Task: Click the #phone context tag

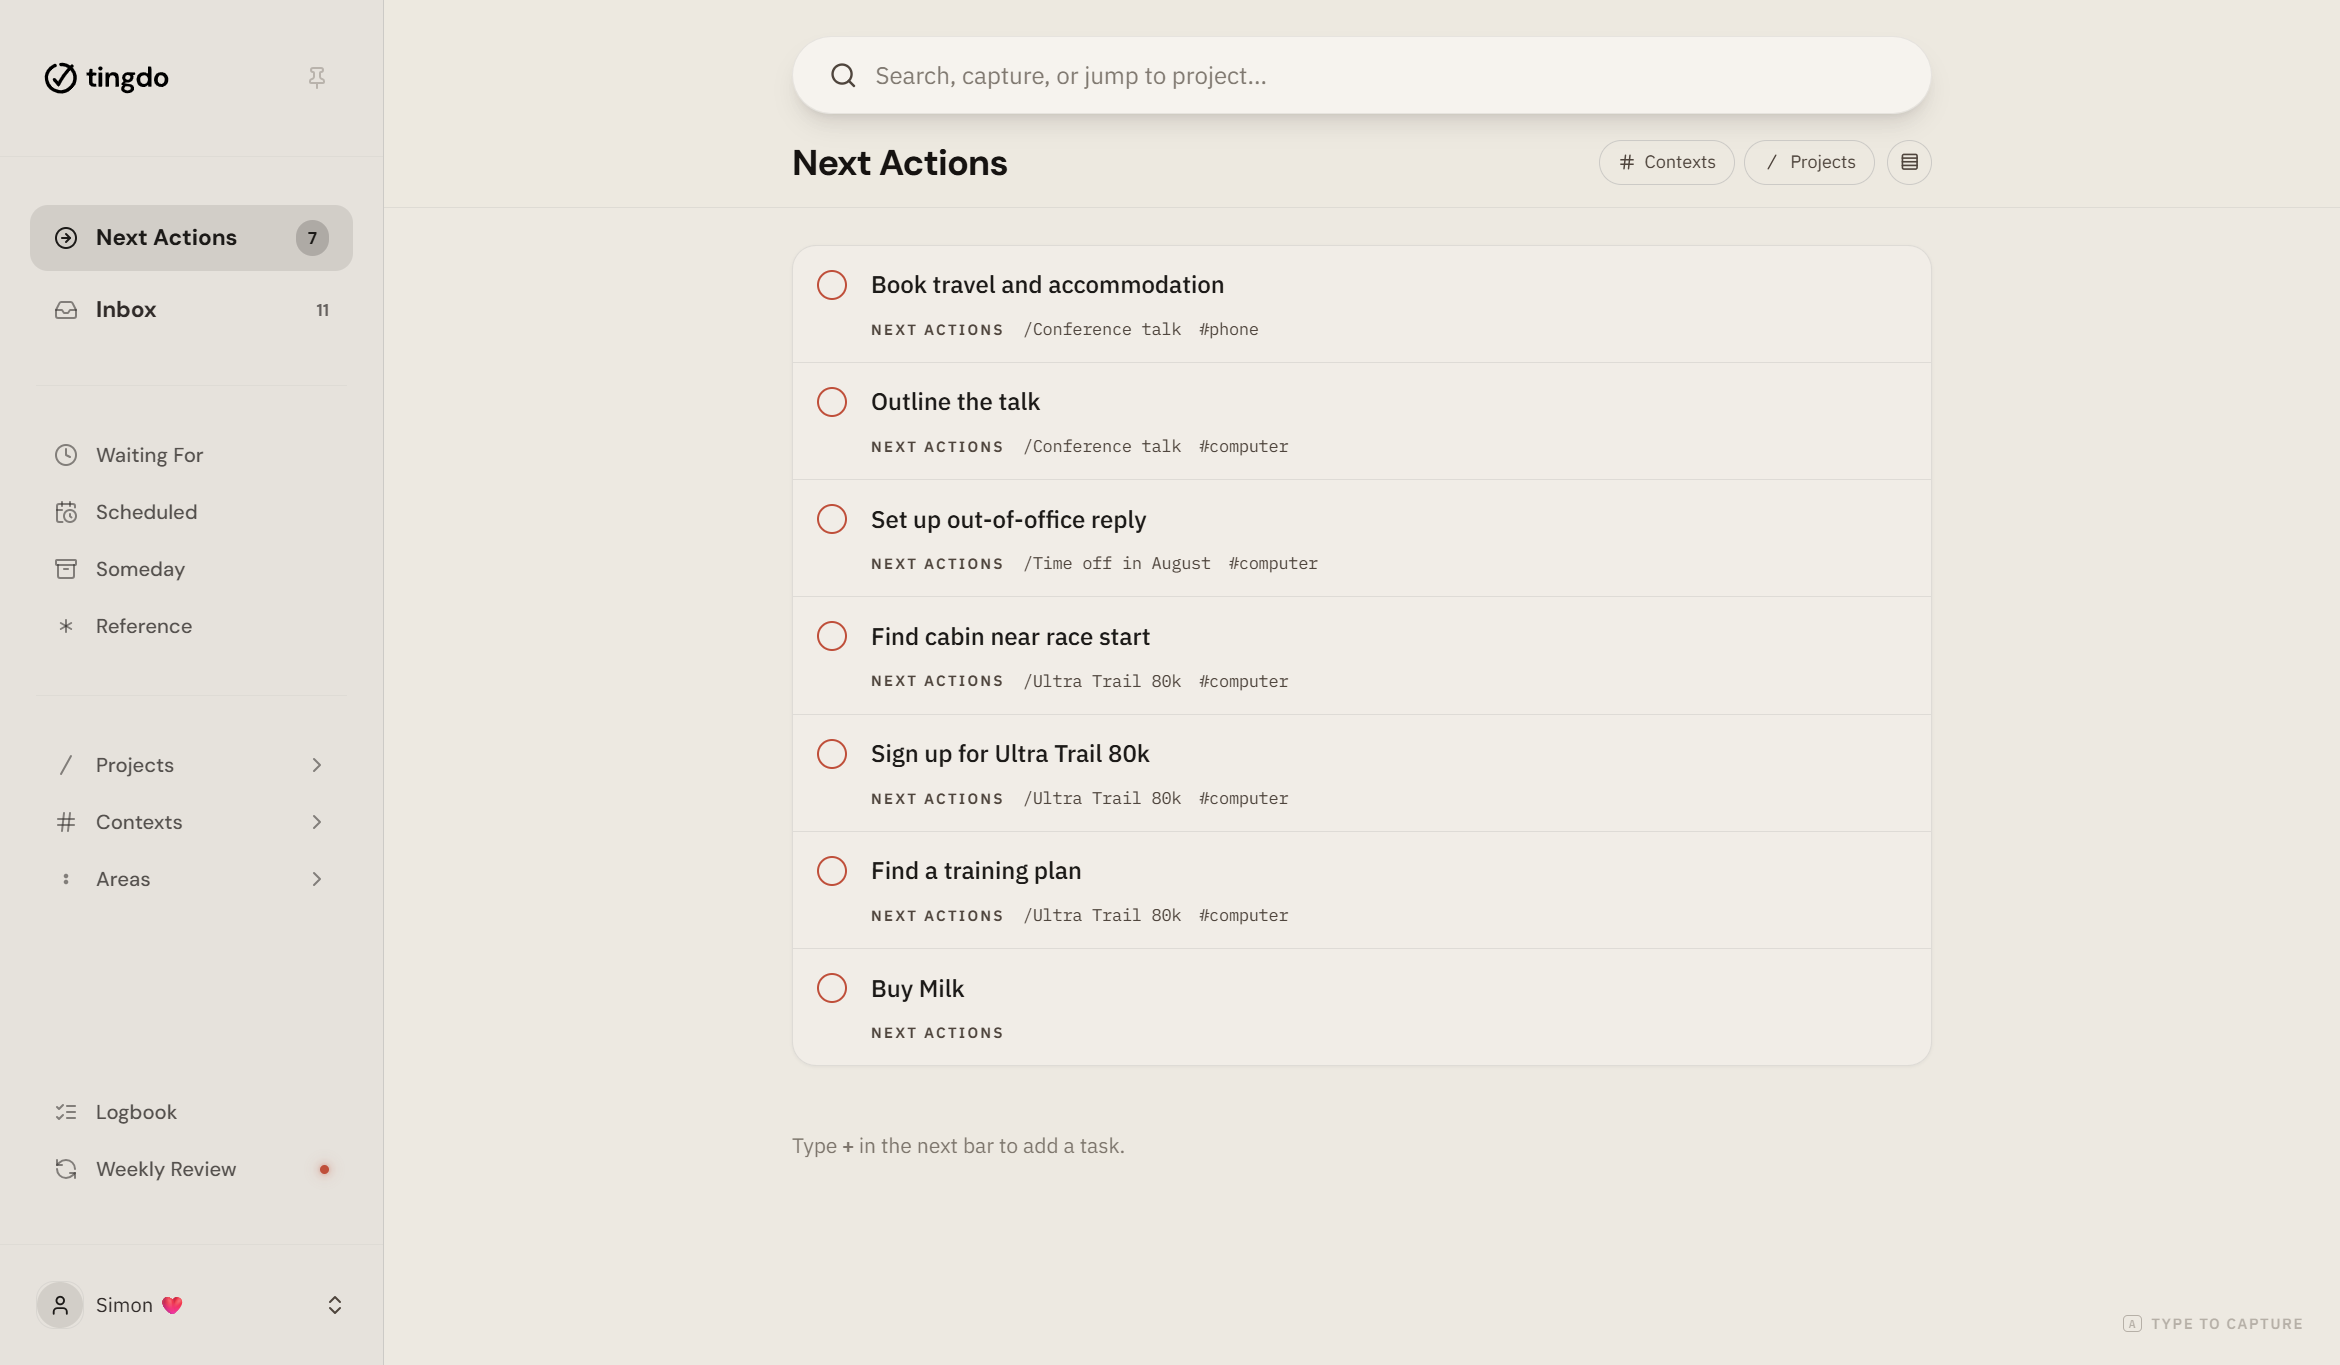Action: (1229, 330)
